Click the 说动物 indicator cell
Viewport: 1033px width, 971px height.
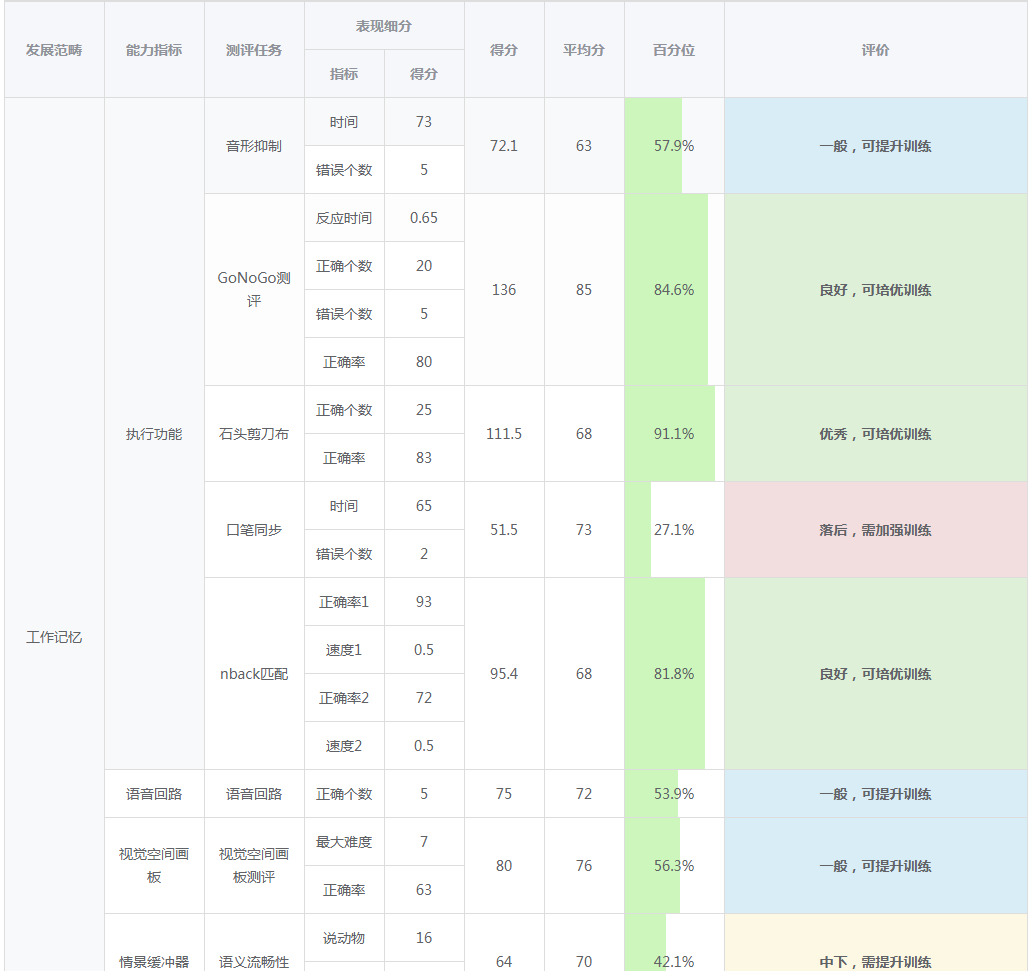[x=344, y=937]
